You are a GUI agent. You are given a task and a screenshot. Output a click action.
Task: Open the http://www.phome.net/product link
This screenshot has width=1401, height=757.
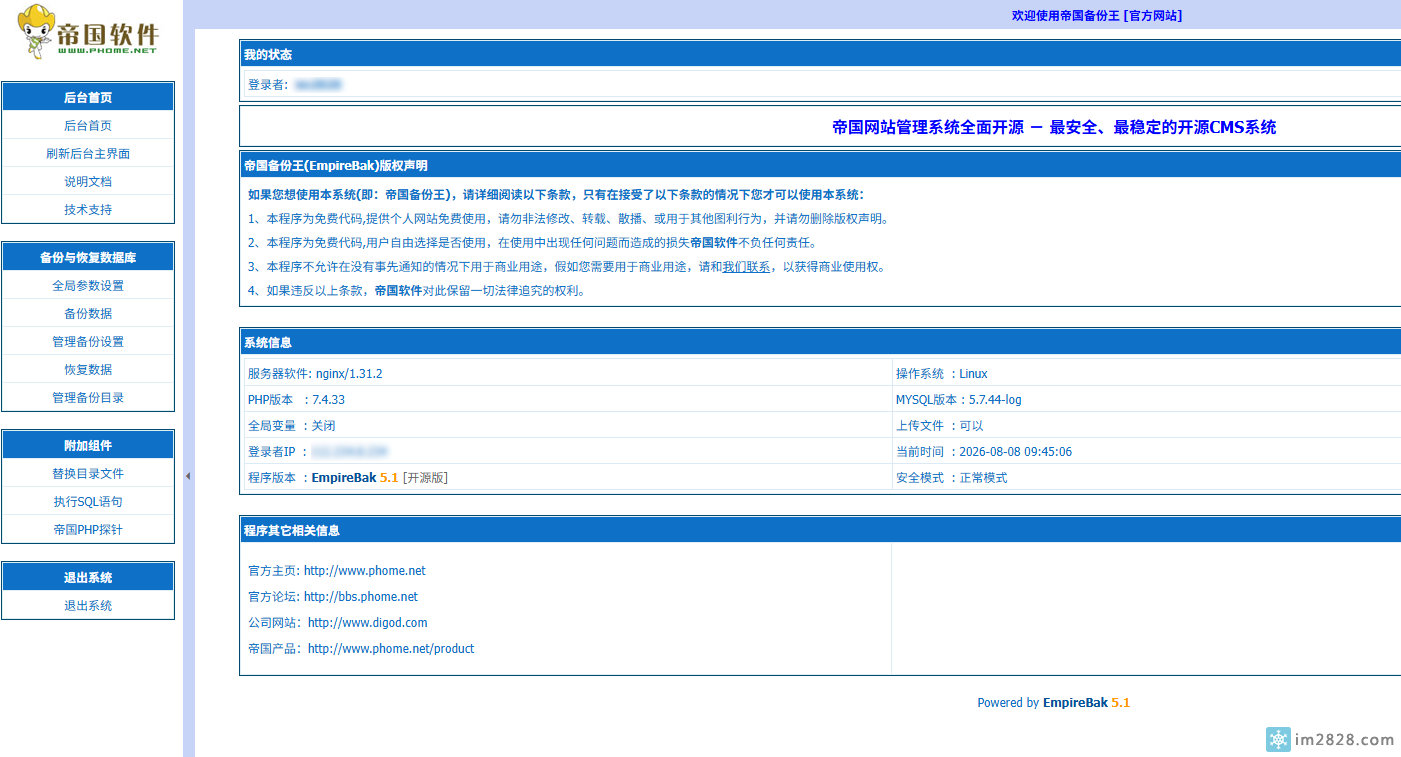[391, 649]
